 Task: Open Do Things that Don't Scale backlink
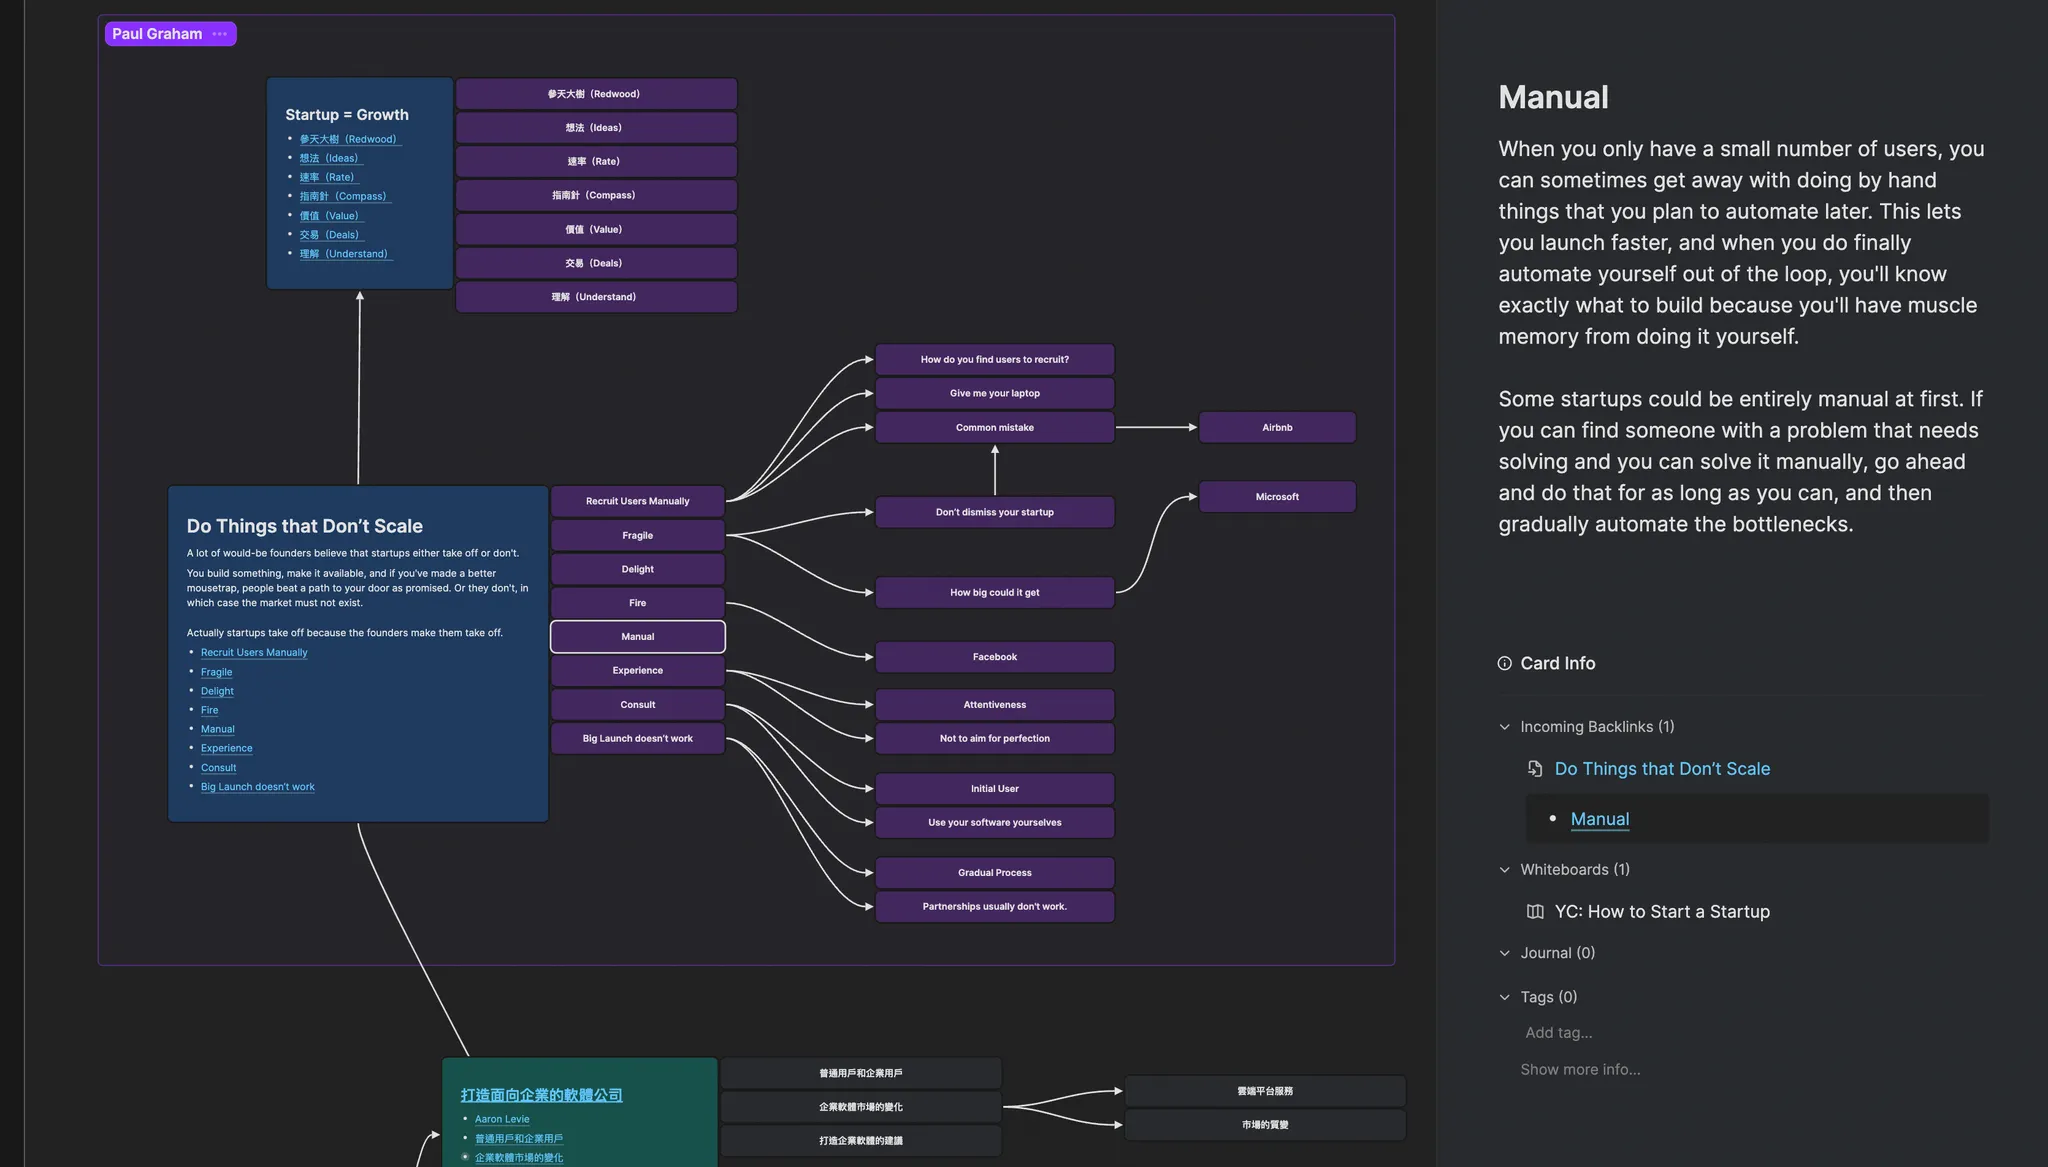pos(1662,769)
